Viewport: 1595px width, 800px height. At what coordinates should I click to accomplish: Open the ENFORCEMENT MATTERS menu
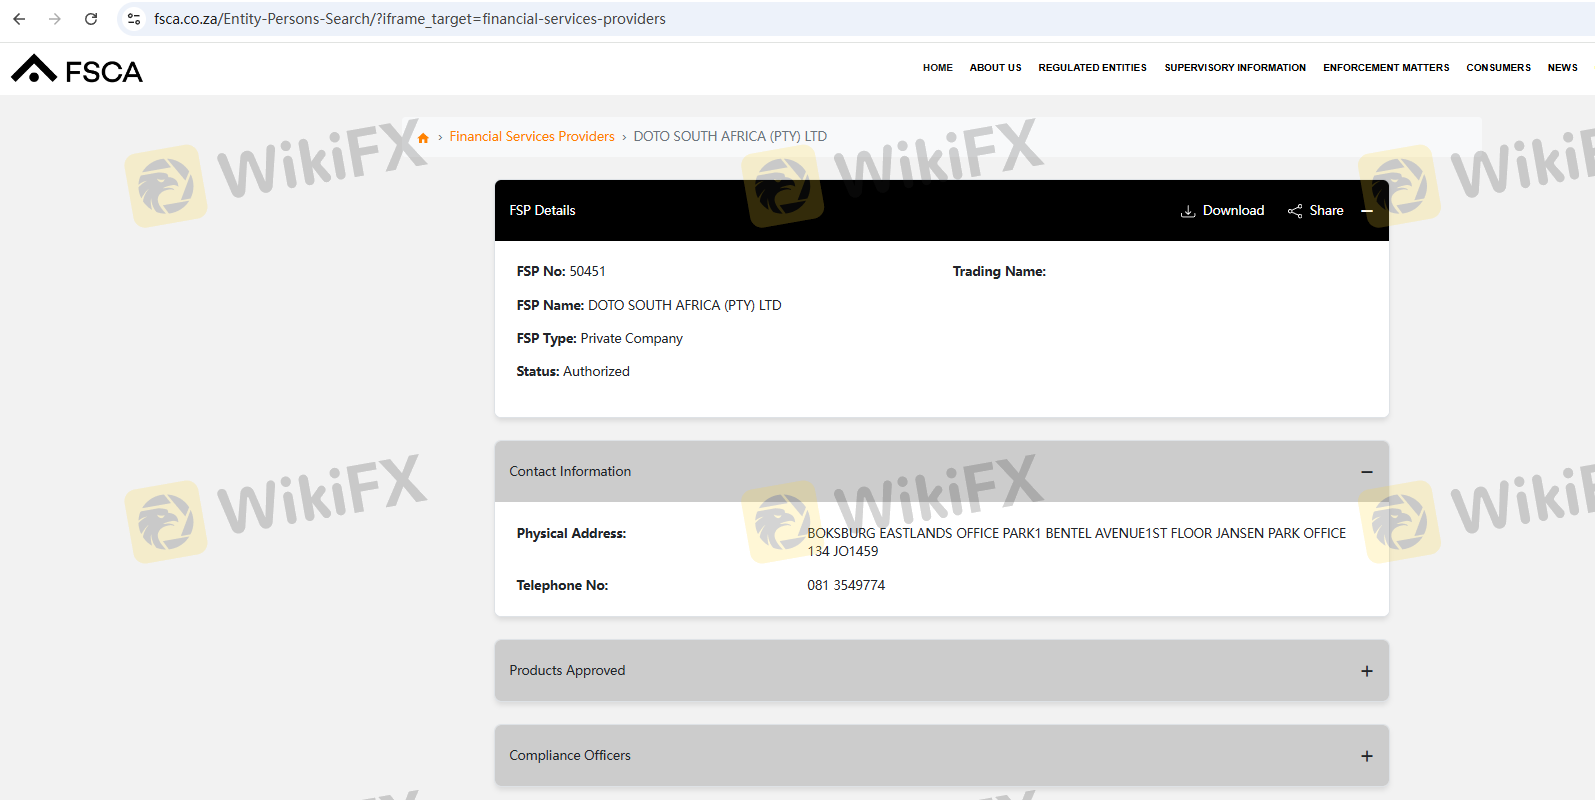[x=1386, y=68]
